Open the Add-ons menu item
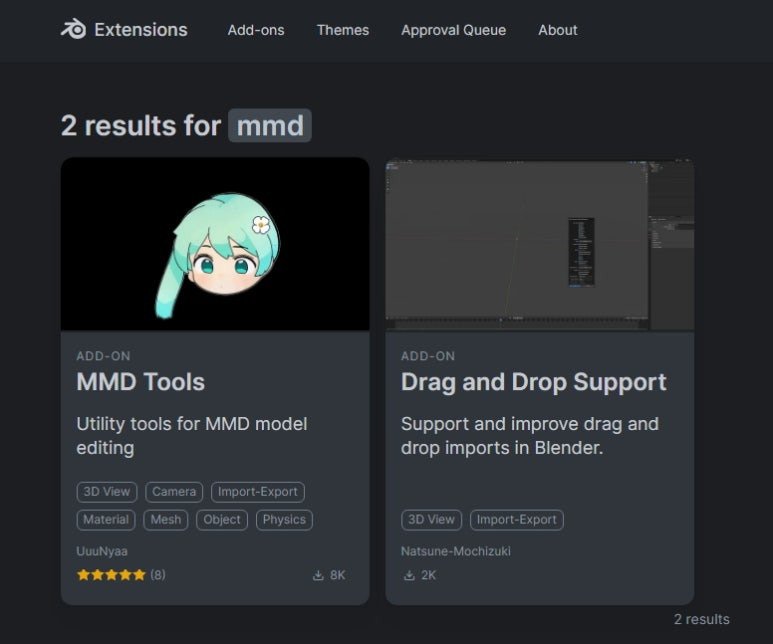This screenshot has width=773, height=644. pyautogui.click(x=256, y=30)
